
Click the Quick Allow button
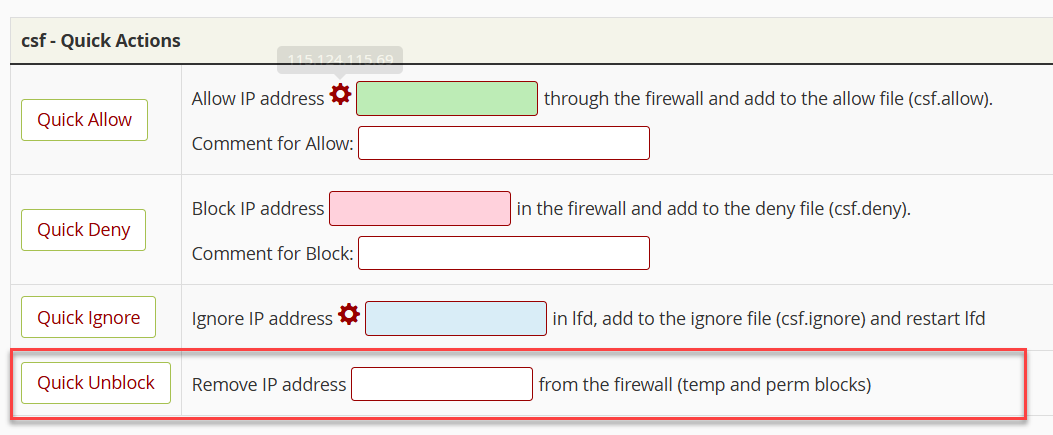[84, 120]
